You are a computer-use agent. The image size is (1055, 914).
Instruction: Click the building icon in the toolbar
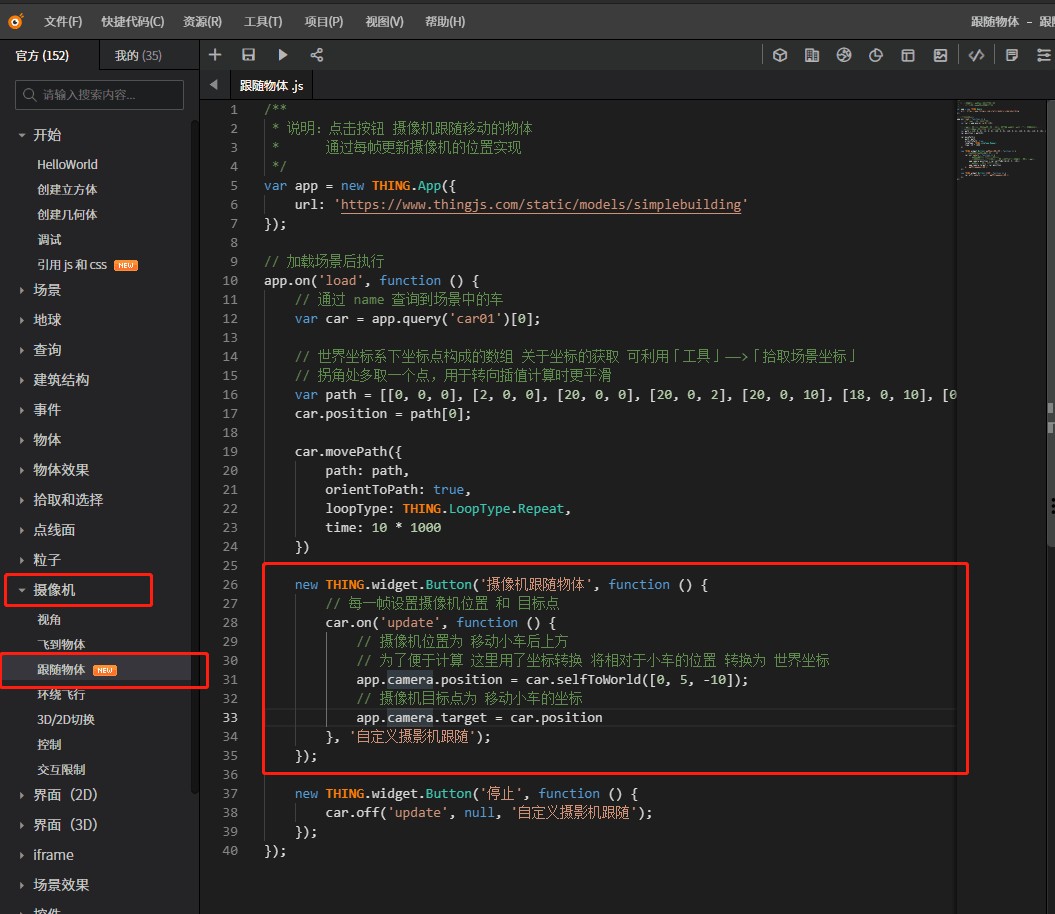click(x=812, y=55)
